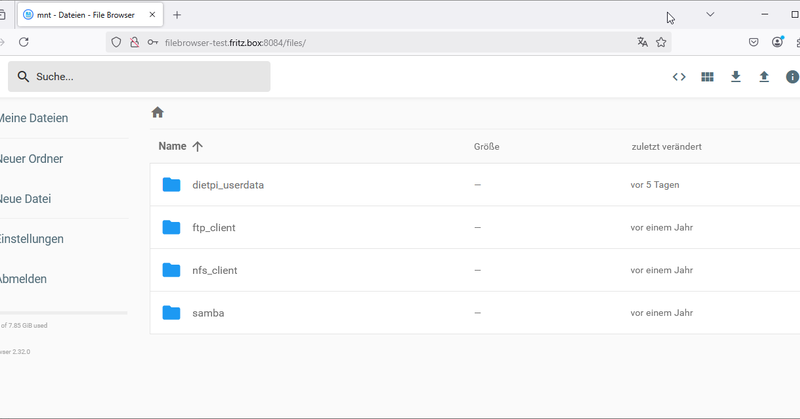This screenshot has height=419, width=800.
Task: Open the saved password key icon
Action: click(x=153, y=42)
